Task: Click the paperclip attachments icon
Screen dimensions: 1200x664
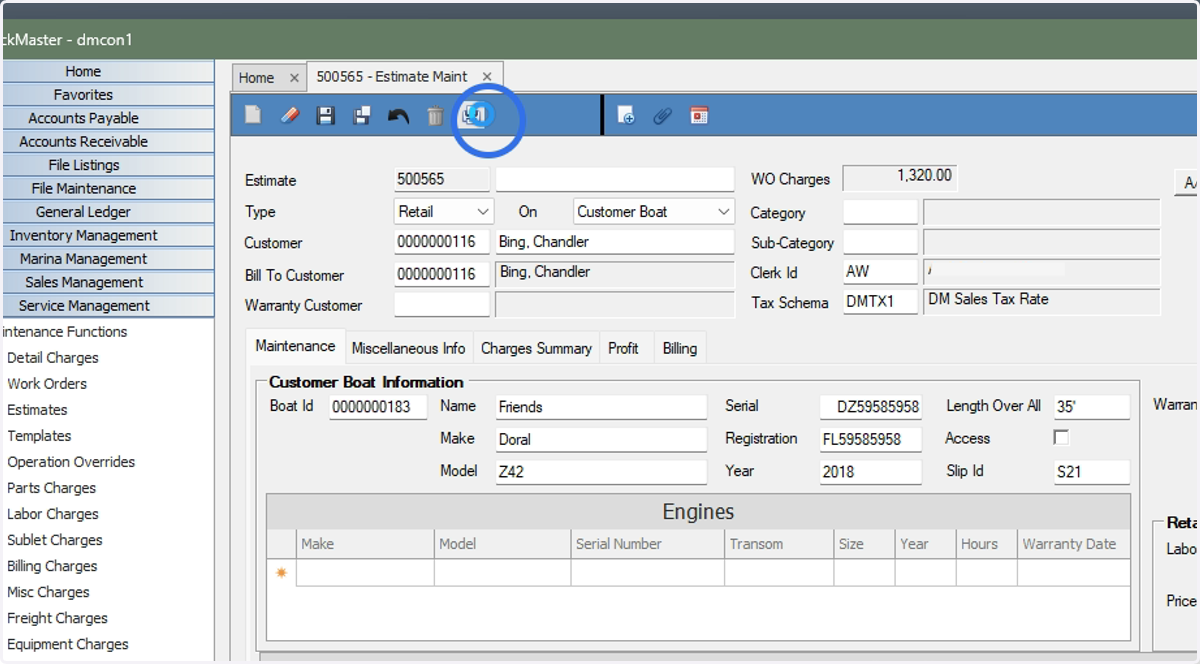Action: [662, 116]
